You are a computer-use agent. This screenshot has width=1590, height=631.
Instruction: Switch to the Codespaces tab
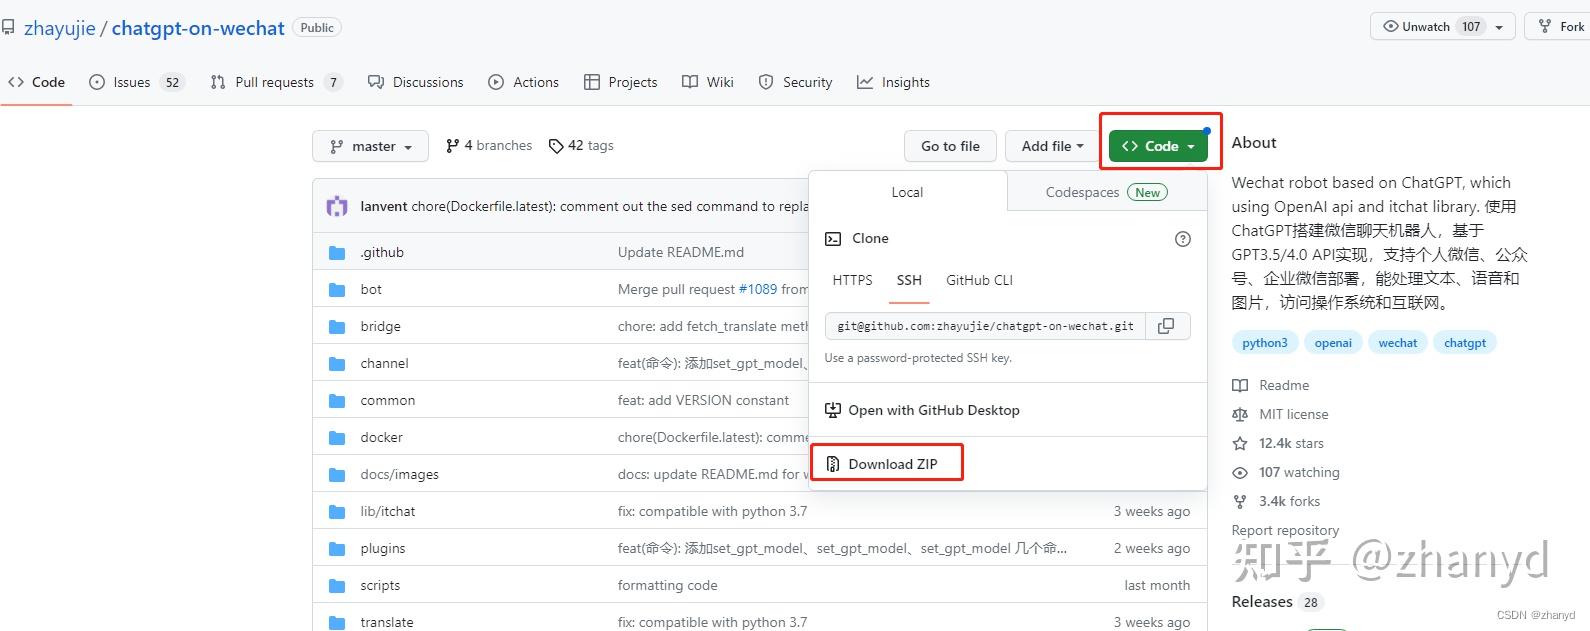click(x=1106, y=192)
